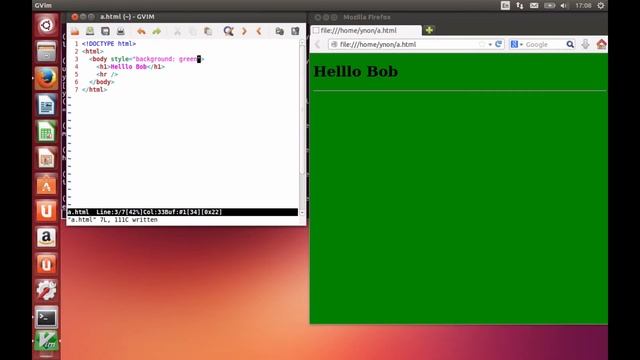Image resolution: width=640 pixels, height=360 pixels.
Task: Show calendar by clicking 17:08 clock
Action: (583, 5)
